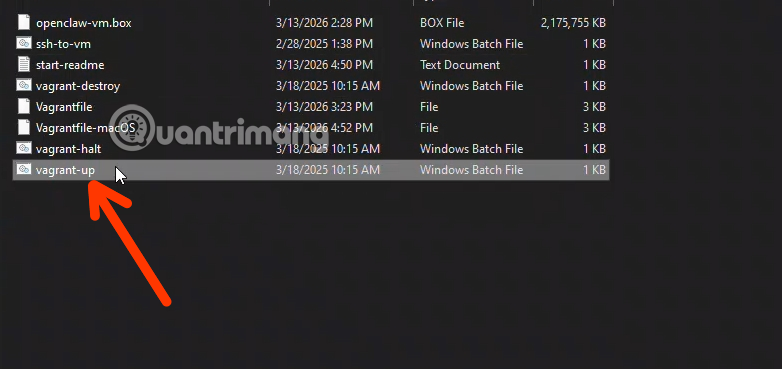
Task: Click the date 2/28/2025 1:38 PM
Action: [324, 44]
